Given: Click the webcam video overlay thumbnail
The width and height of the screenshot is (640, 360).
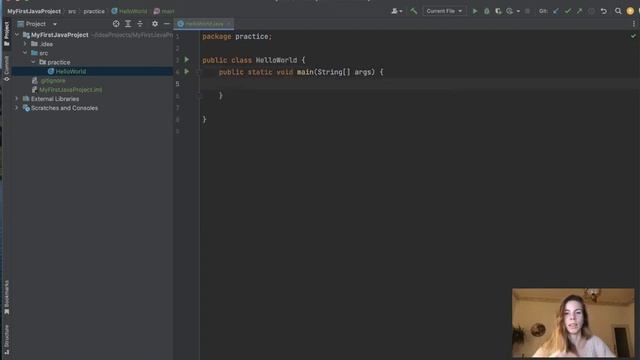Looking at the screenshot, I should [x=573, y=322].
